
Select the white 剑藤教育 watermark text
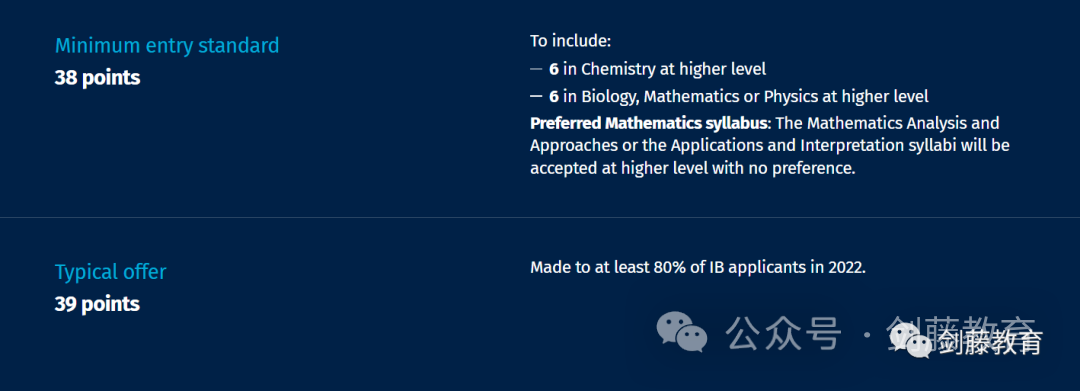pyautogui.click(x=990, y=341)
